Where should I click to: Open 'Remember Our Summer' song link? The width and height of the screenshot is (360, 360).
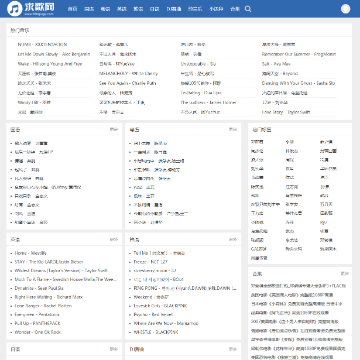[299, 54]
